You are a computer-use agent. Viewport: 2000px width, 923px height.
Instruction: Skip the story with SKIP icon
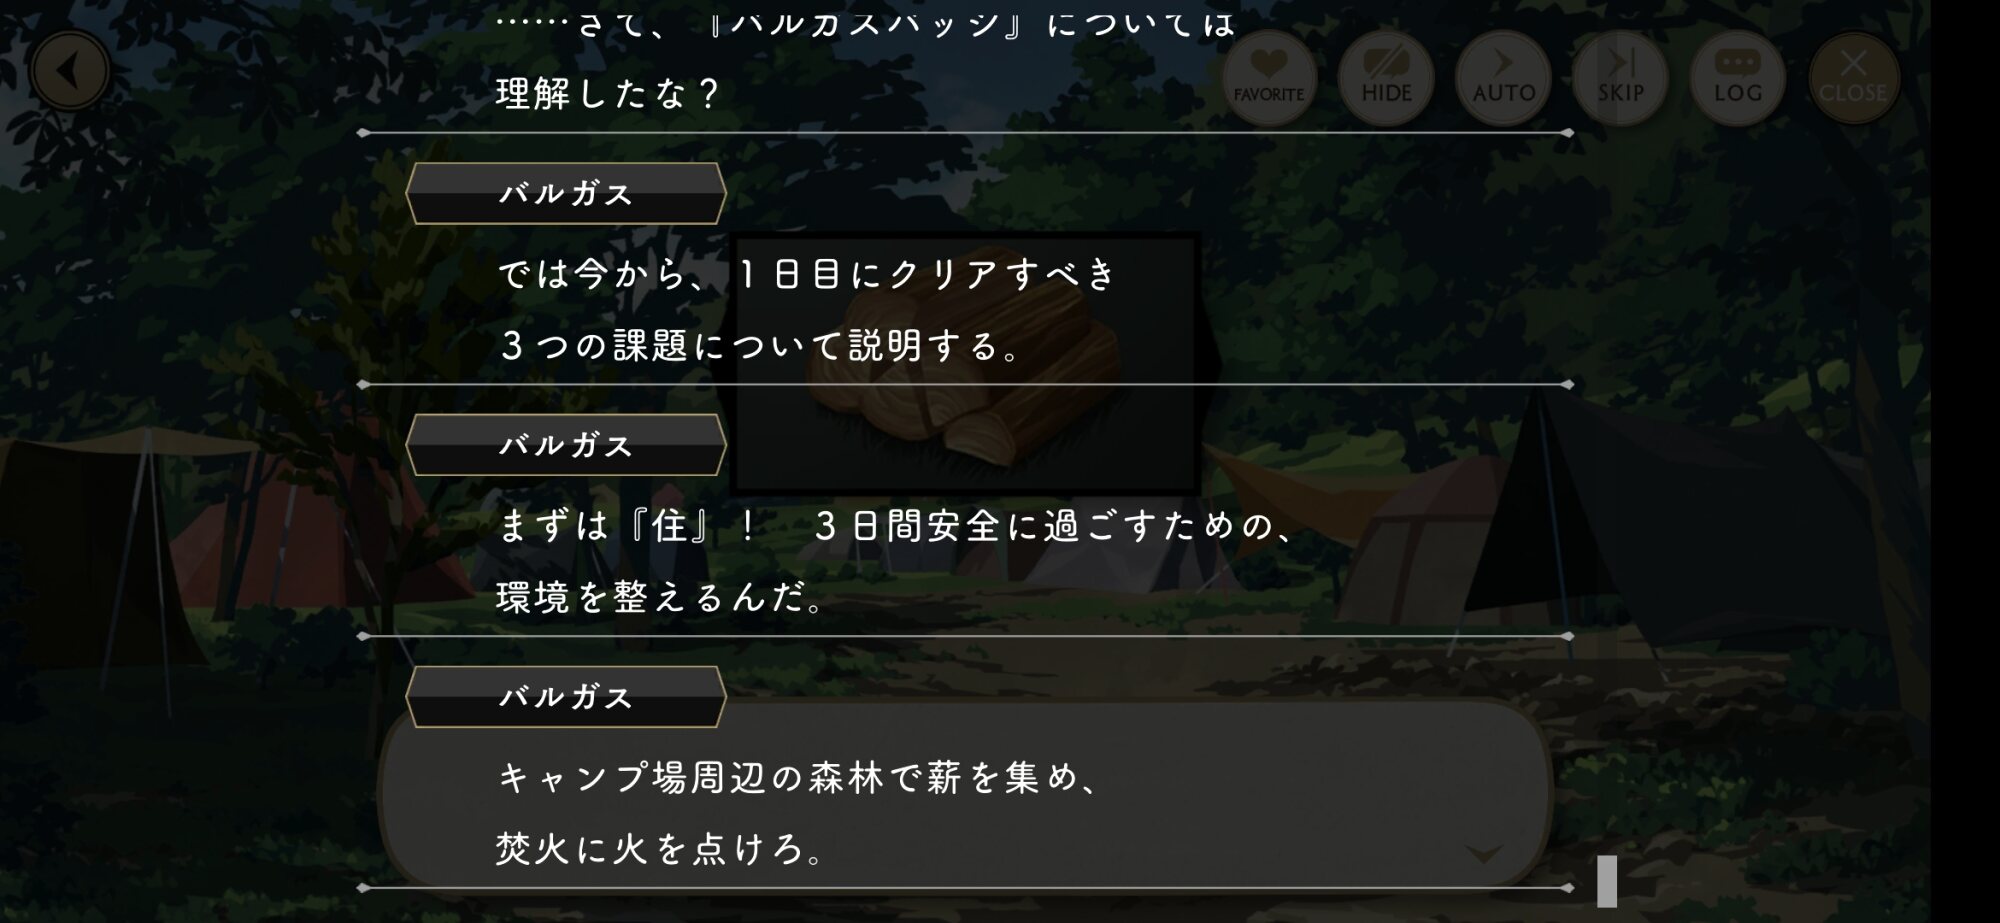[1620, 77]
